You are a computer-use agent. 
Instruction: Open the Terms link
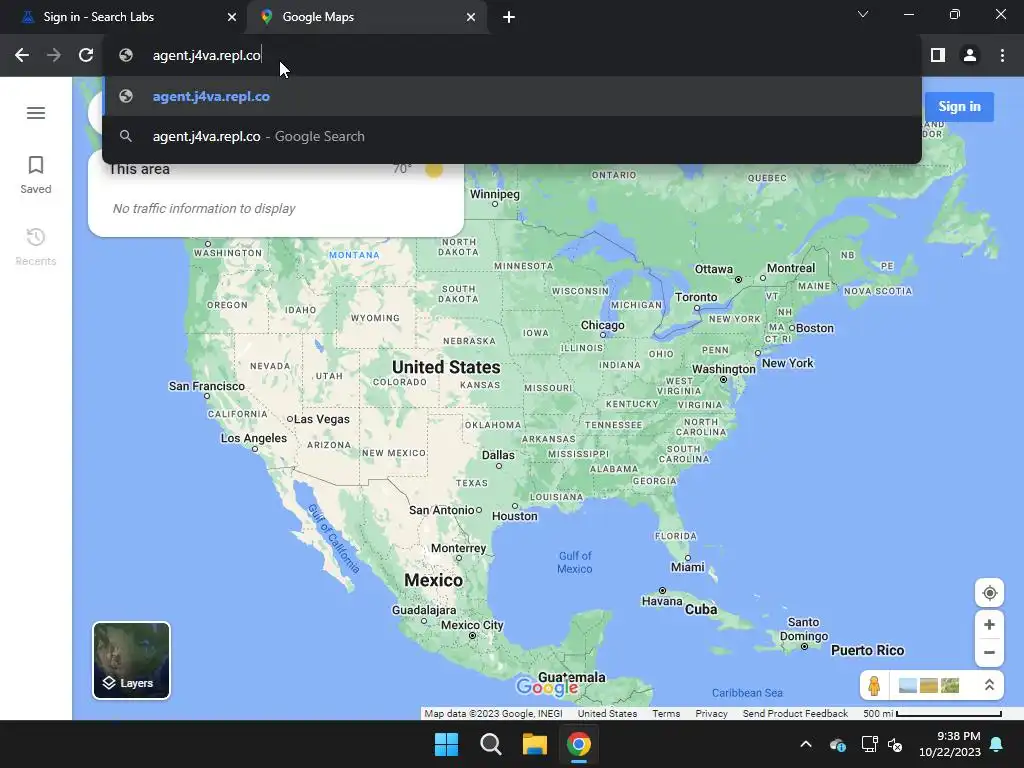pos(665,714)
